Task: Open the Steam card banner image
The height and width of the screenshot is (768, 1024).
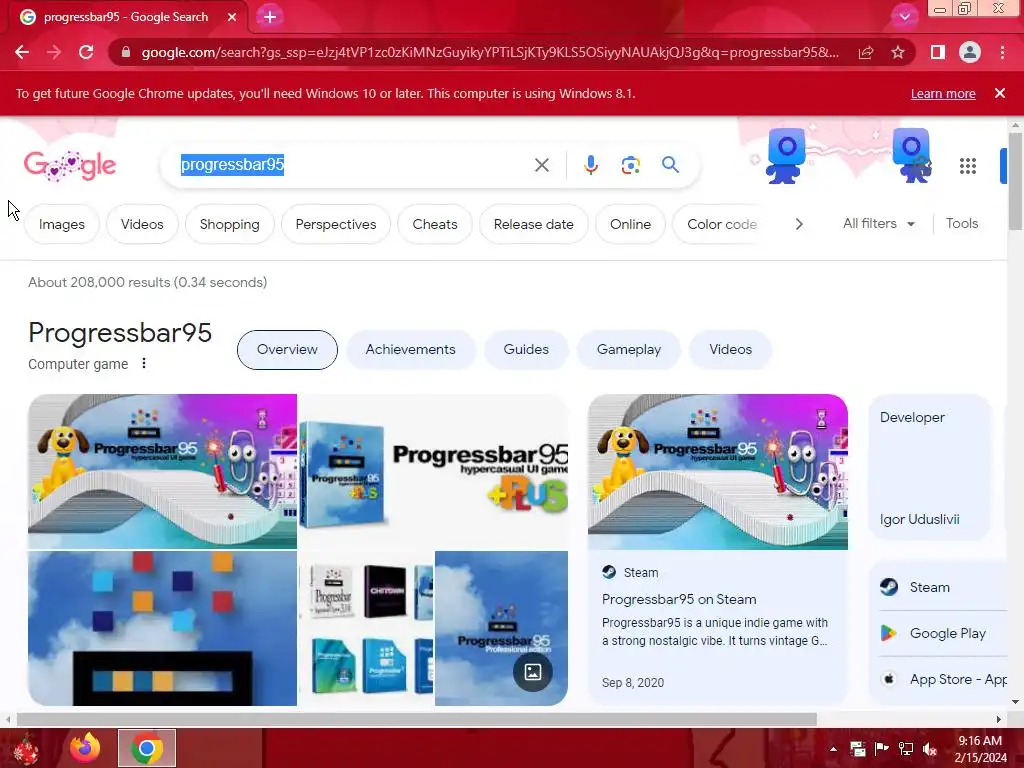Action: [x=718, y=472]
